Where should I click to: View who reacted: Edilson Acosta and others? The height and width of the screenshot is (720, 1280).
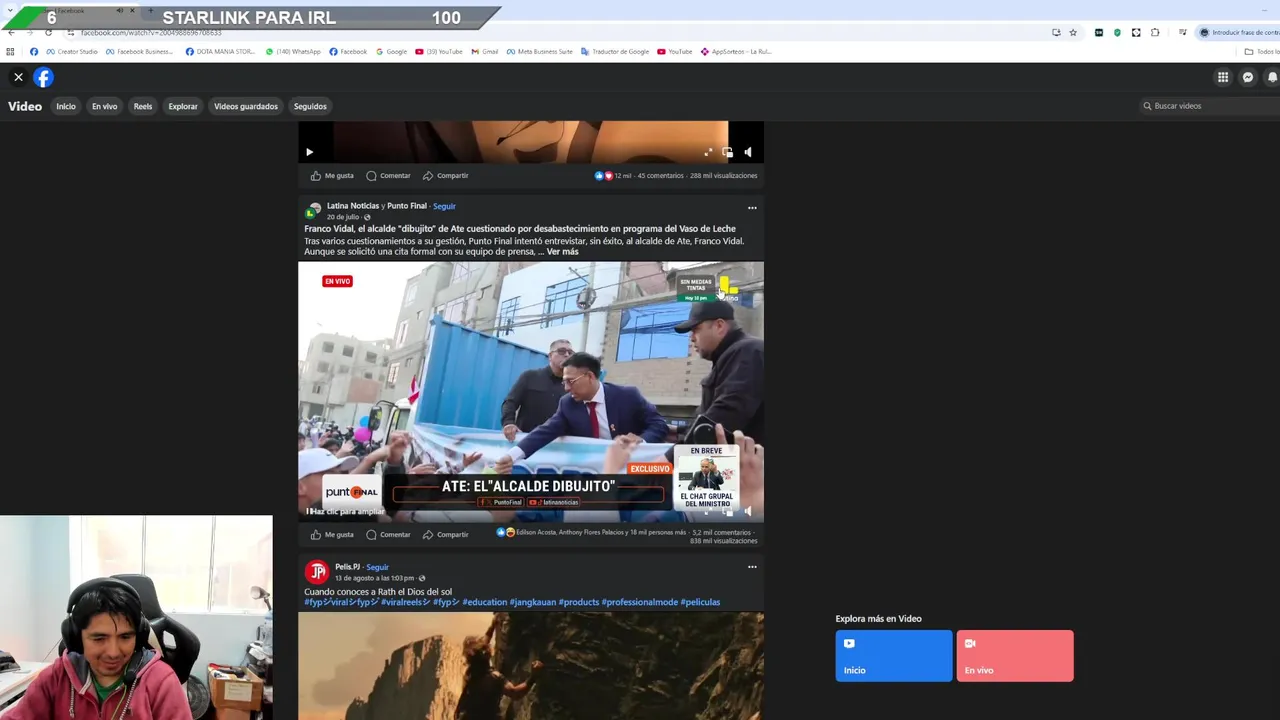(x=601, y=533)
